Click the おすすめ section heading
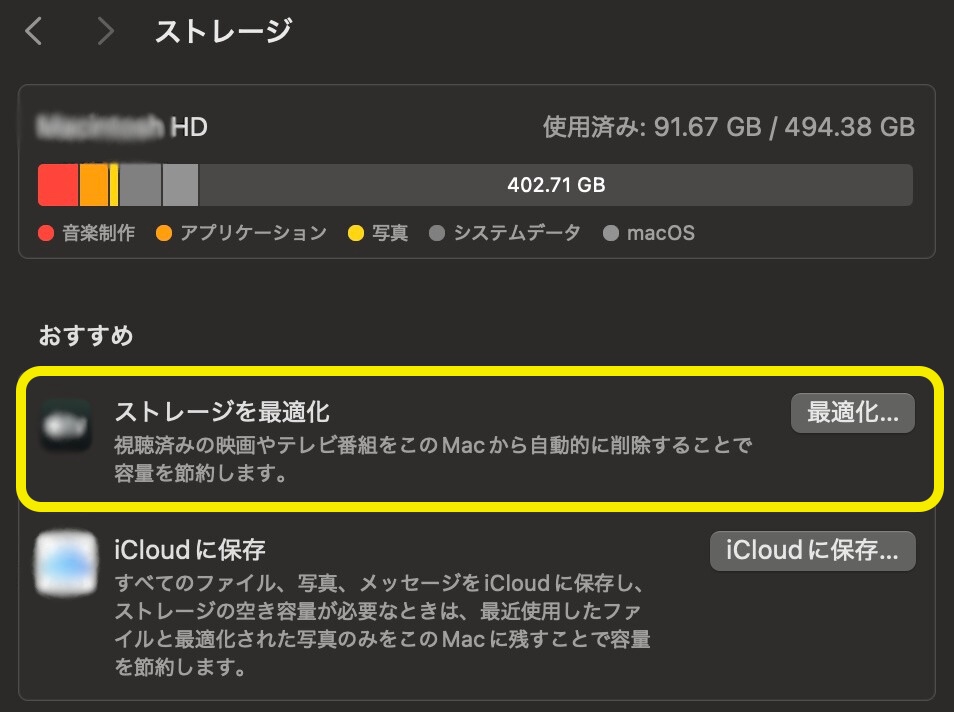 coord(86,336)
